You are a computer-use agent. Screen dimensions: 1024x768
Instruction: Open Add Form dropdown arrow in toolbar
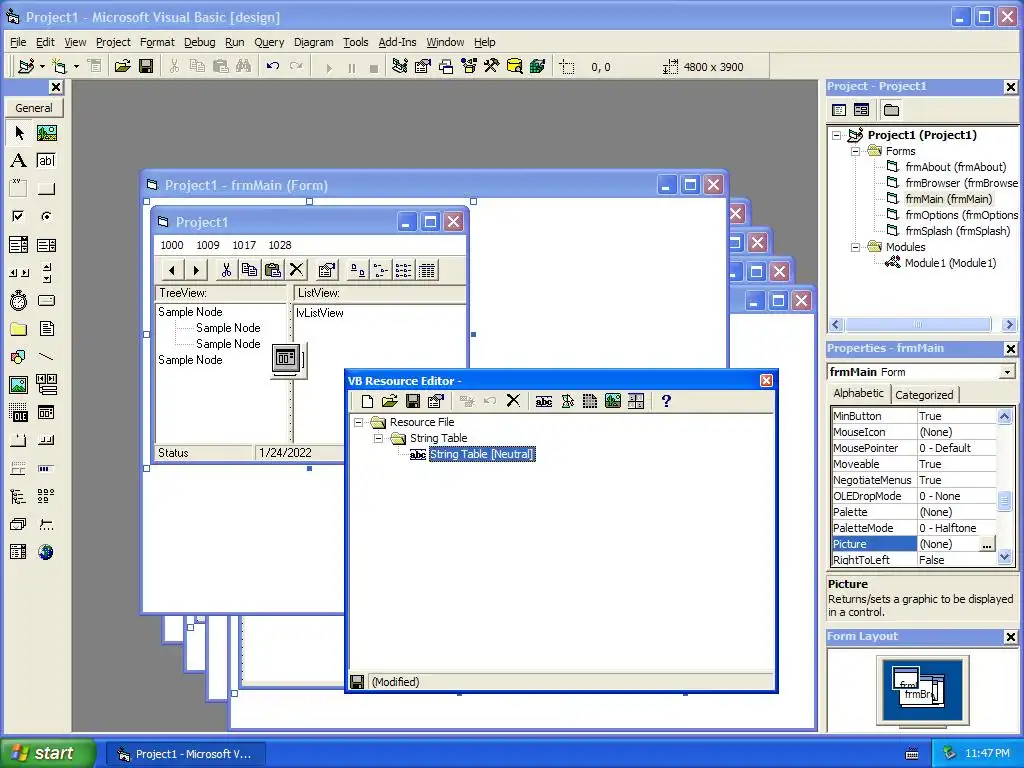coord(76,67)
